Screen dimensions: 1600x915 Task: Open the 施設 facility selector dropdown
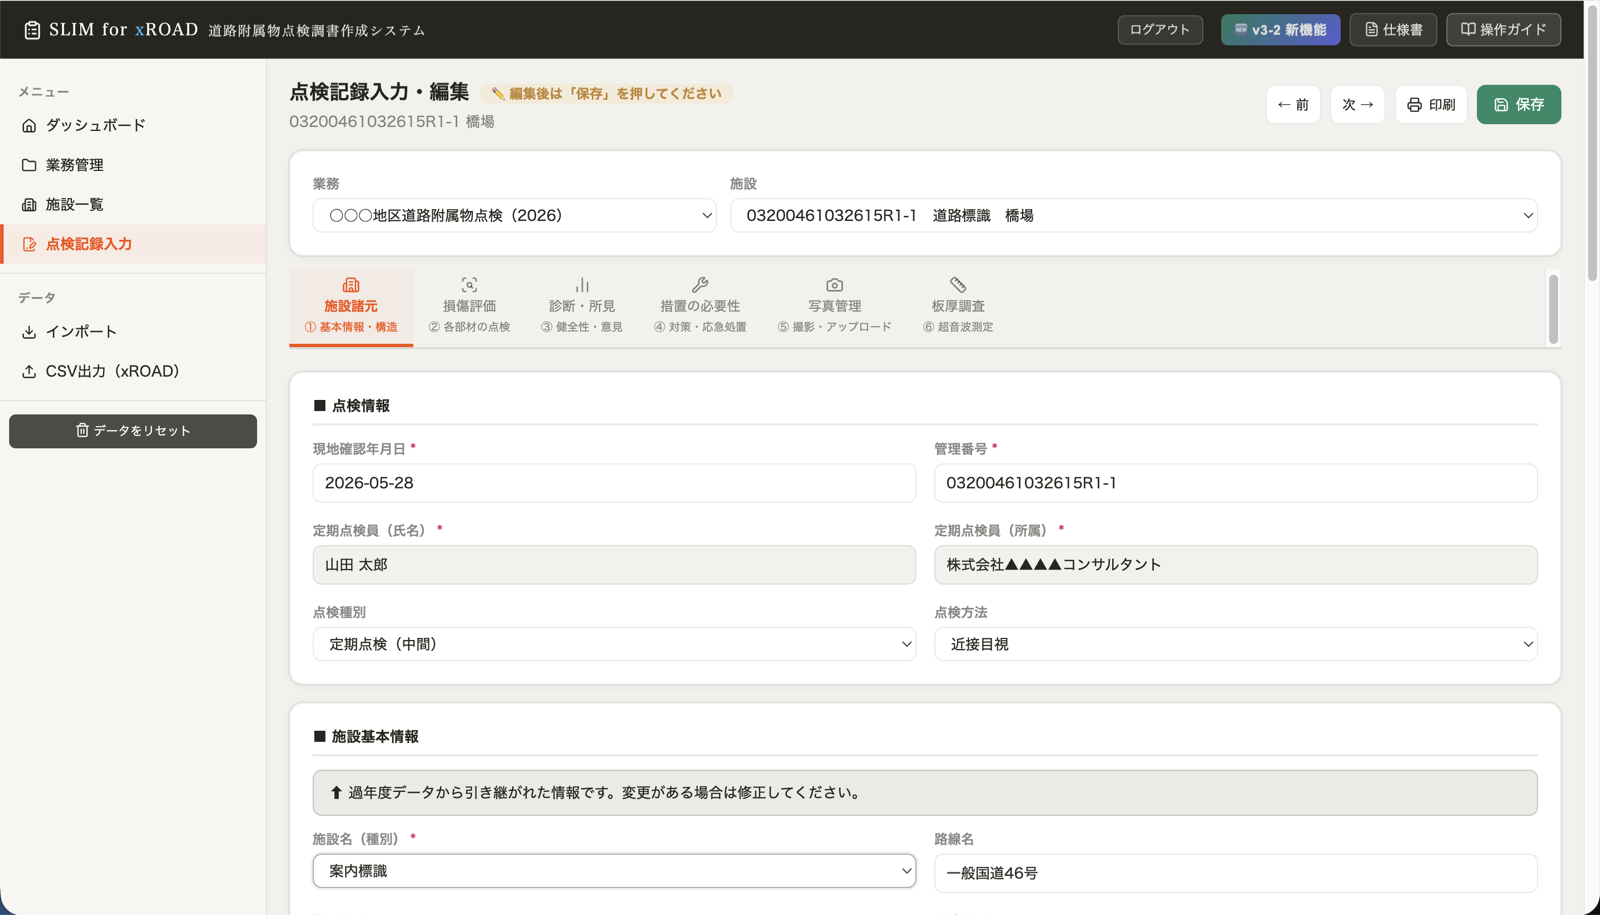click(1134, 216)
